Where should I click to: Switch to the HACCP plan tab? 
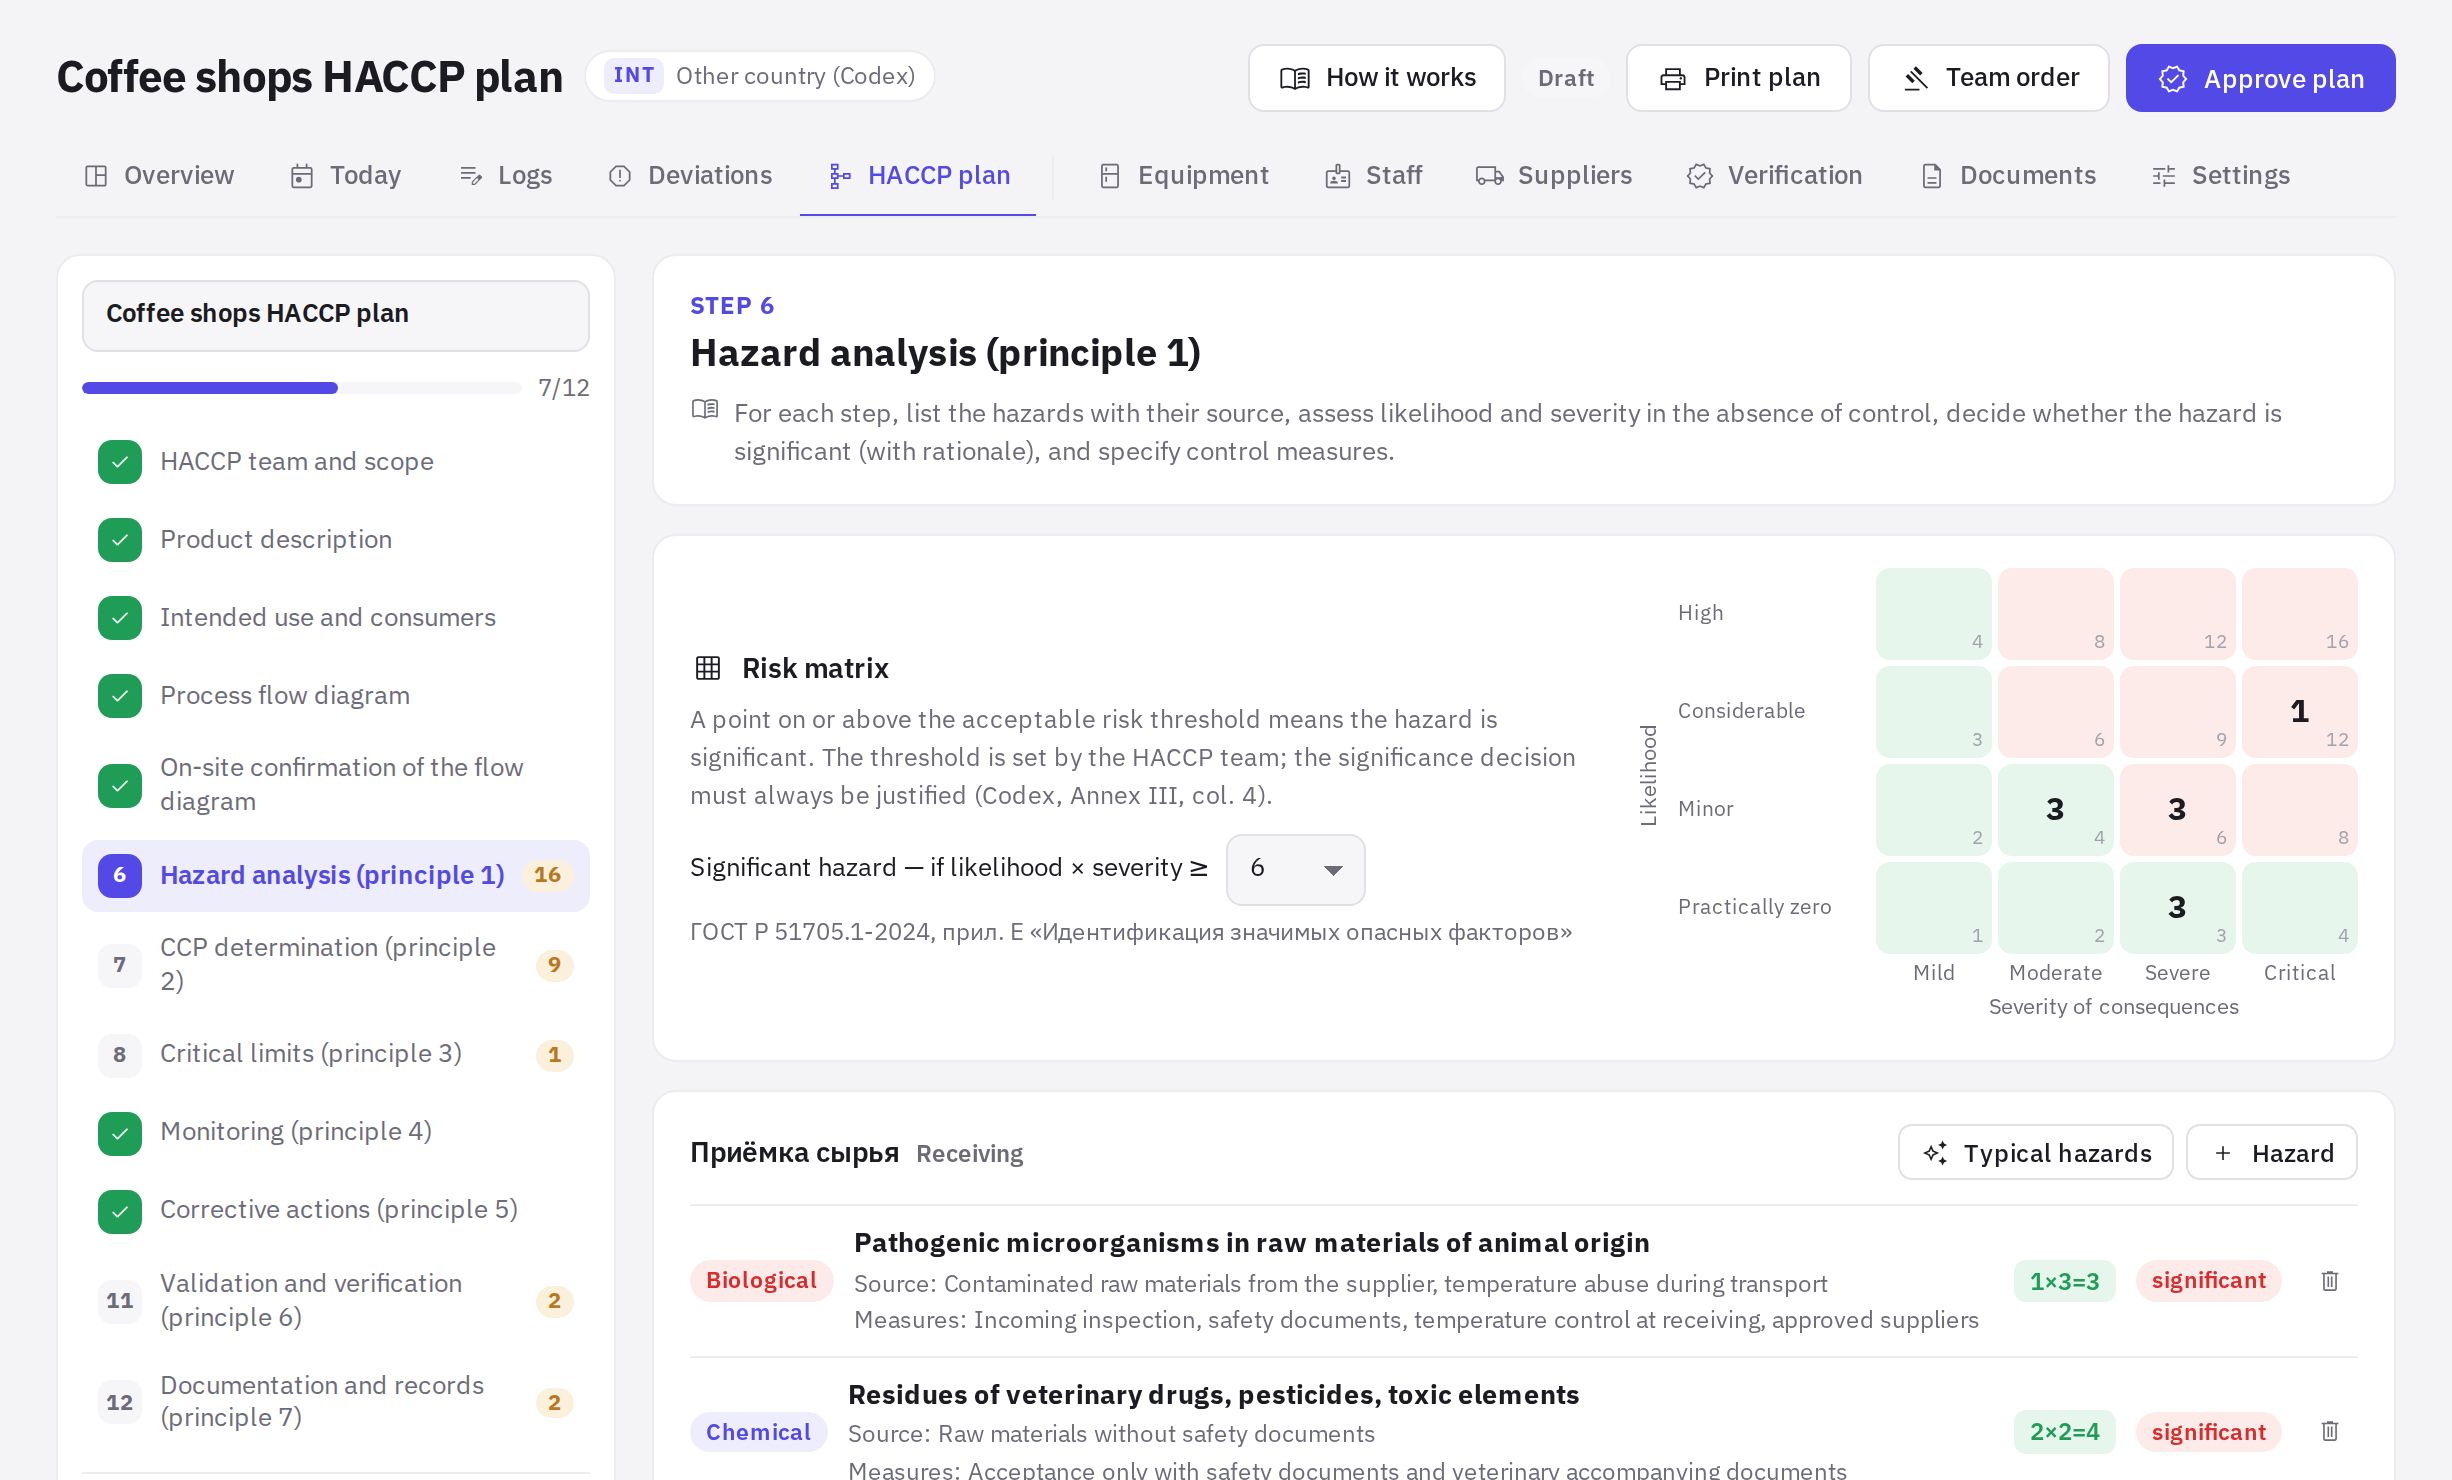918,176
